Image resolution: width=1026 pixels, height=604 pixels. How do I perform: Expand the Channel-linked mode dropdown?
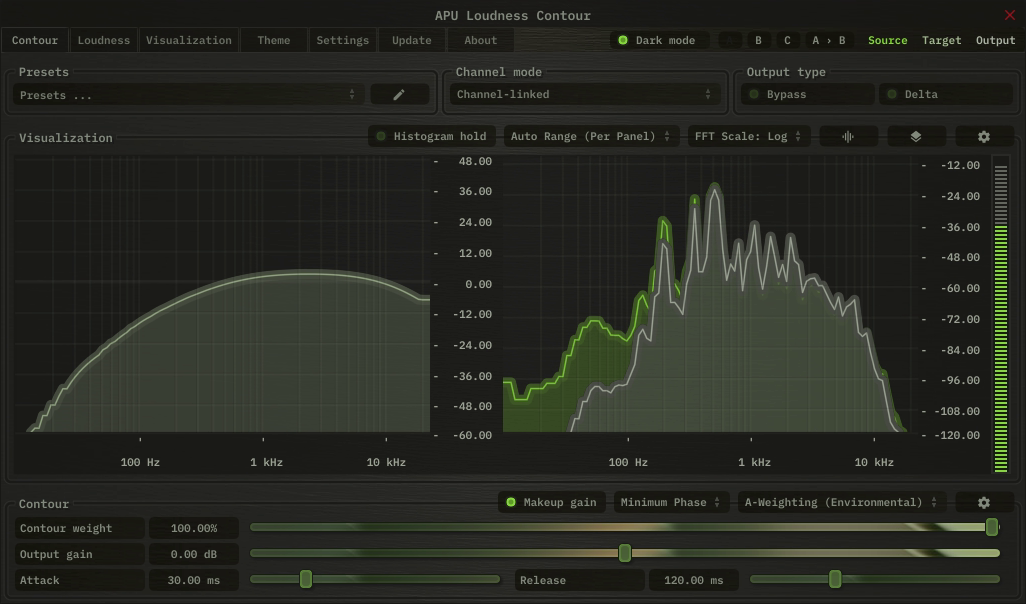pos(584,94)
